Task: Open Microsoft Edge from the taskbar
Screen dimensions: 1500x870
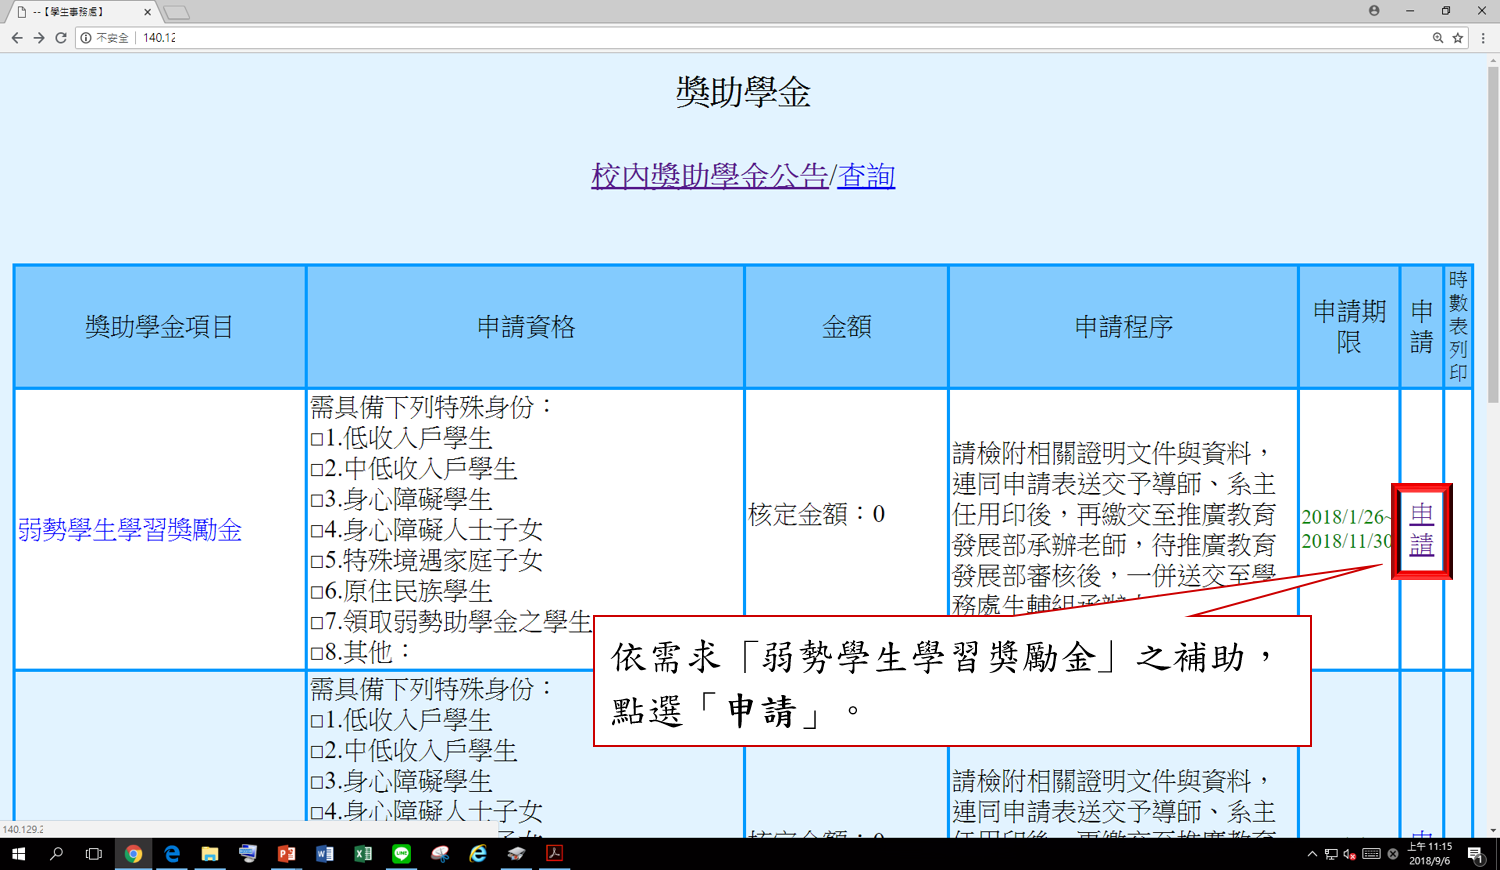Action: [172, 854]
